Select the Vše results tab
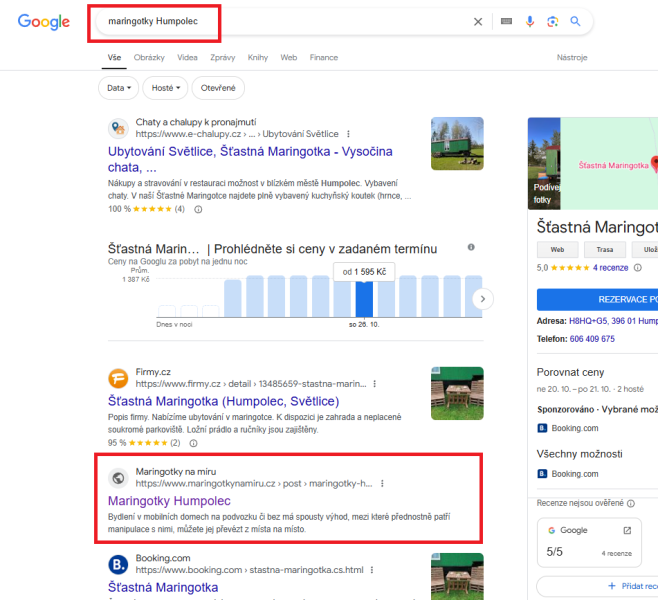 pyautogui.click(x=114, y=57)
